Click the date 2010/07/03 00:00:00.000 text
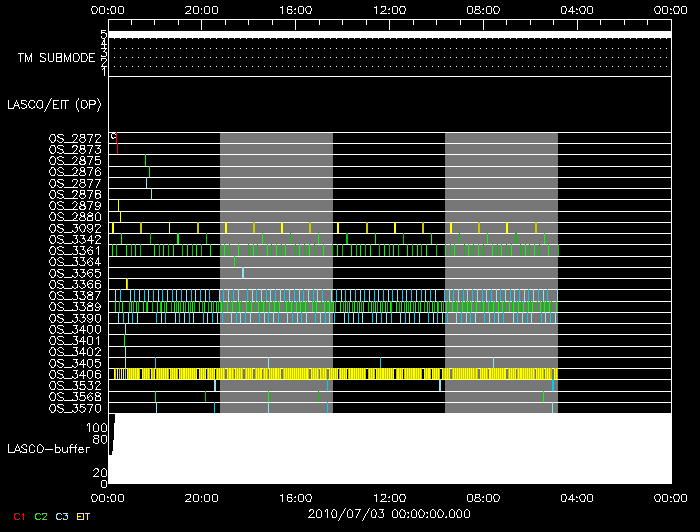 pos(389,514)
